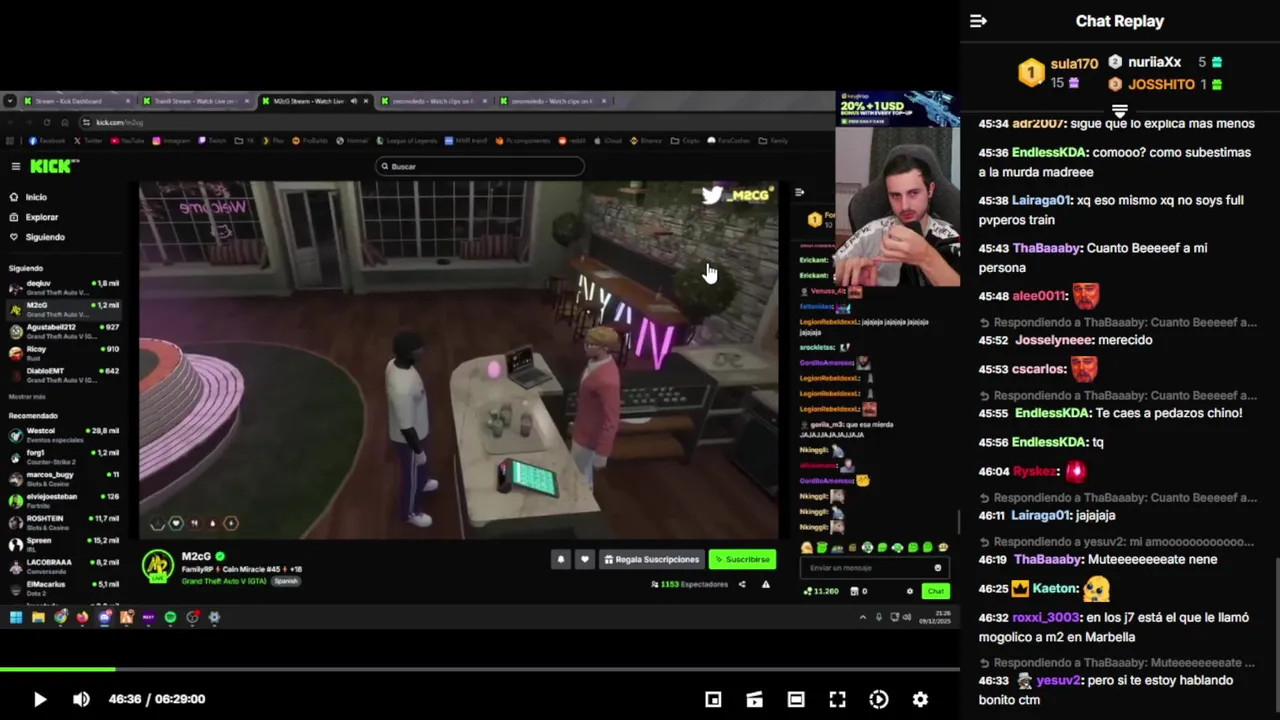The width and height of the screenshot is (1280, 720).
Task: Open Explorar in sidebar
Action: pyautogui.click(x=41, y=217)
